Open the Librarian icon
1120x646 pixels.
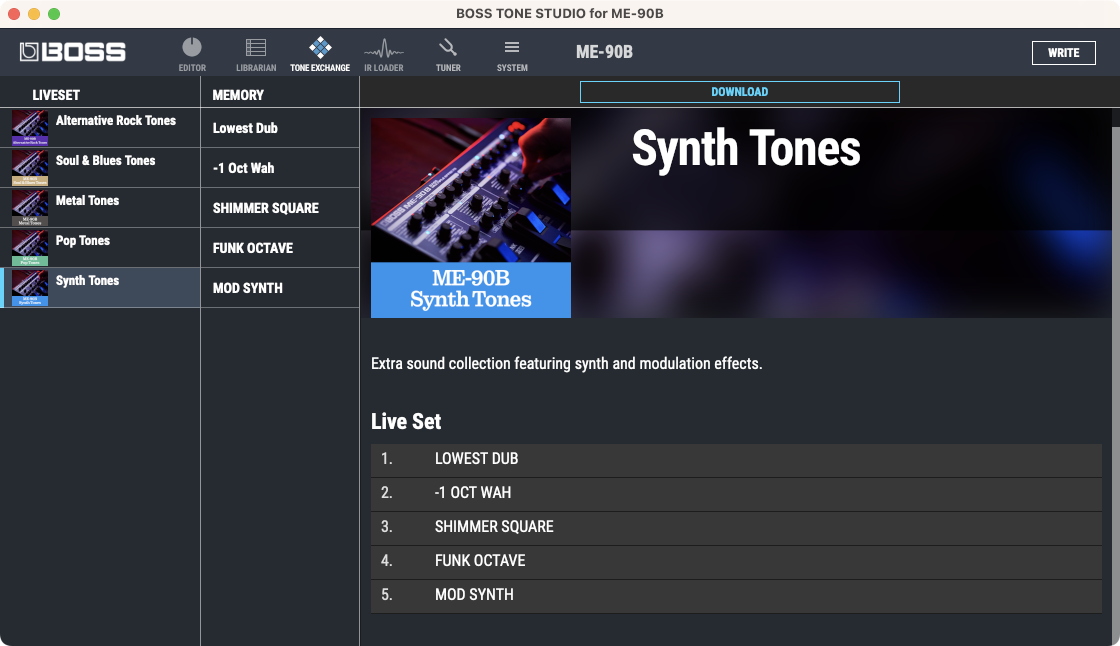[x=256, y=49]
